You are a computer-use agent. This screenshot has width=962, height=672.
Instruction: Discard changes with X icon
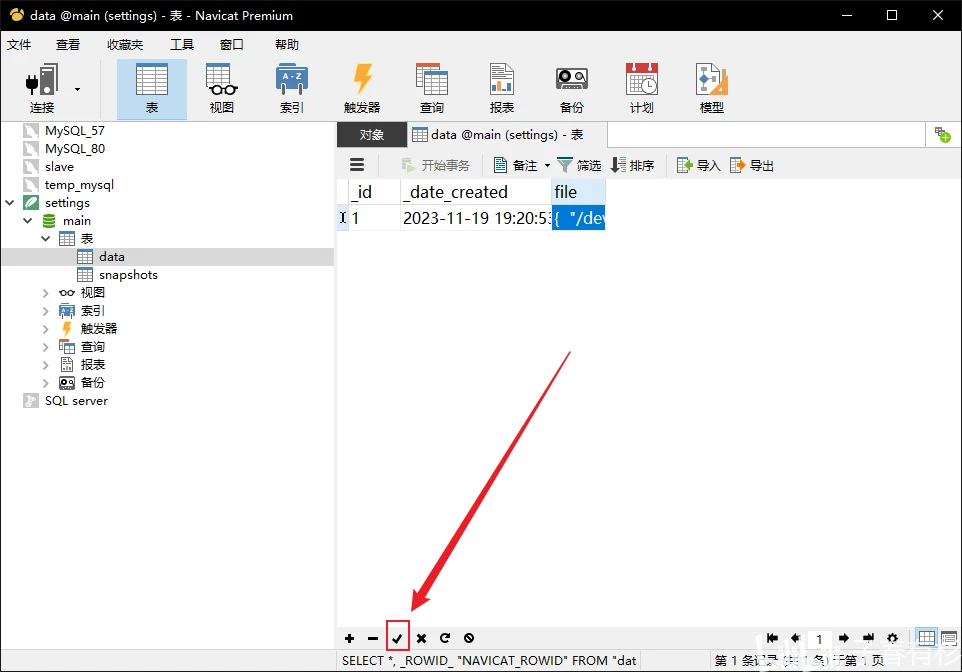coord(421,638)
